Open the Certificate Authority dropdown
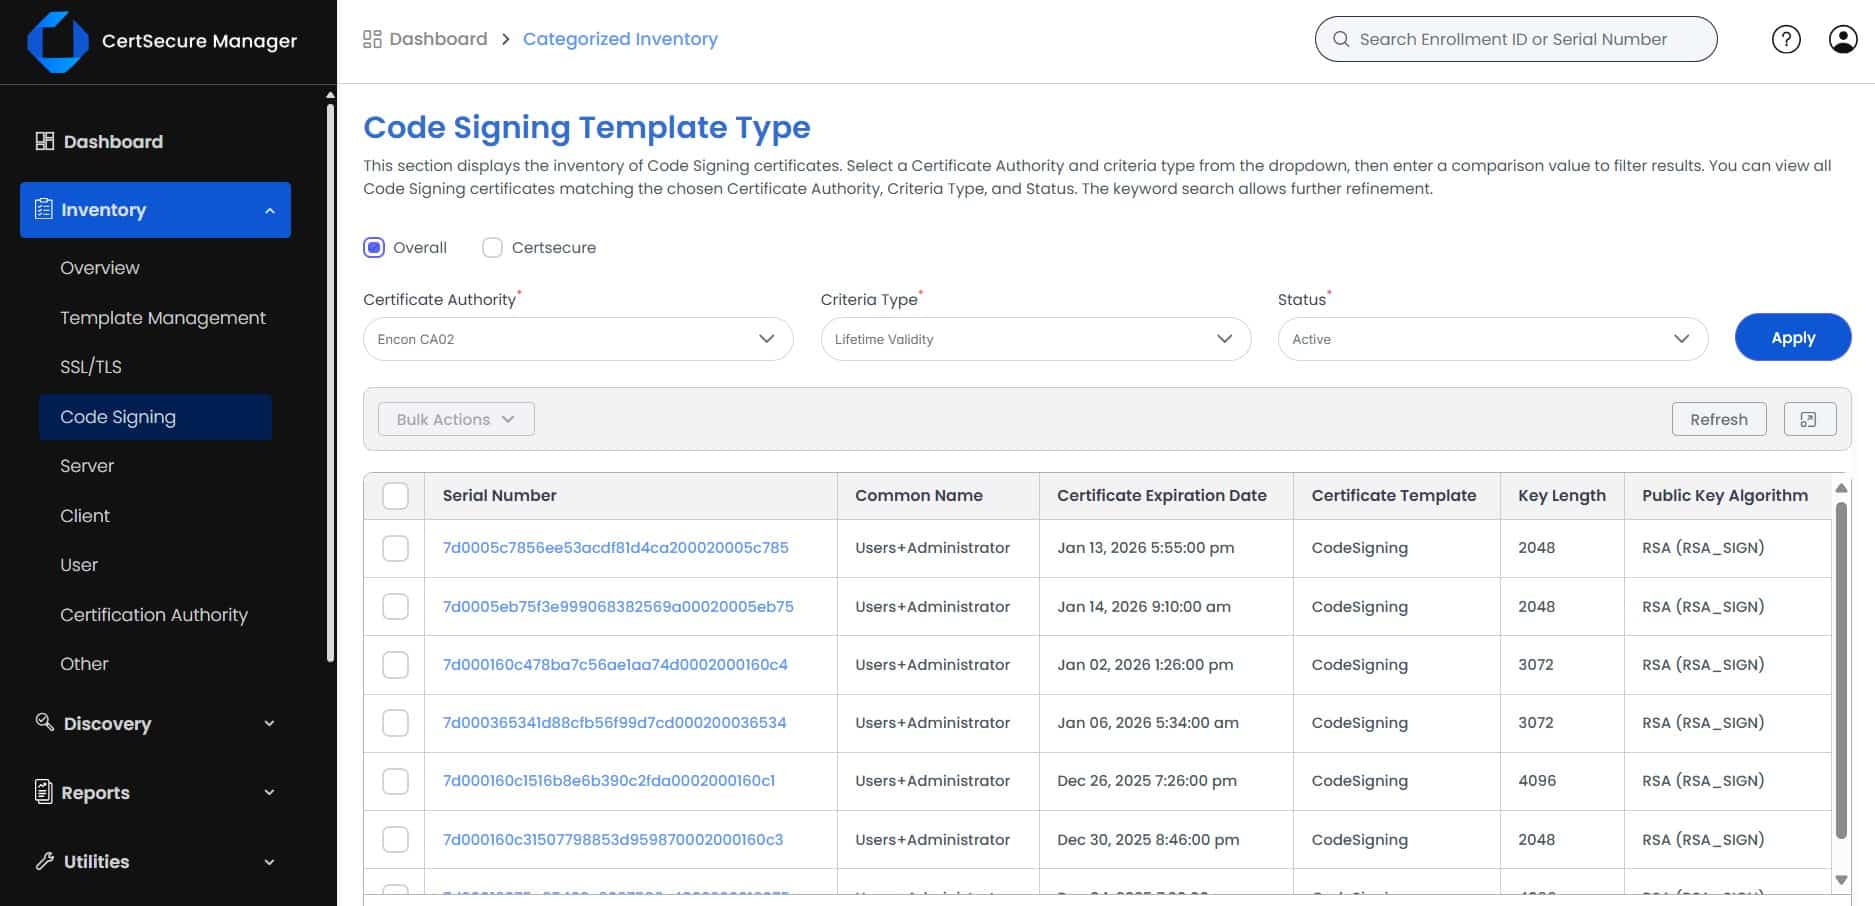The image size is (1875, 906). click(577, 339)
